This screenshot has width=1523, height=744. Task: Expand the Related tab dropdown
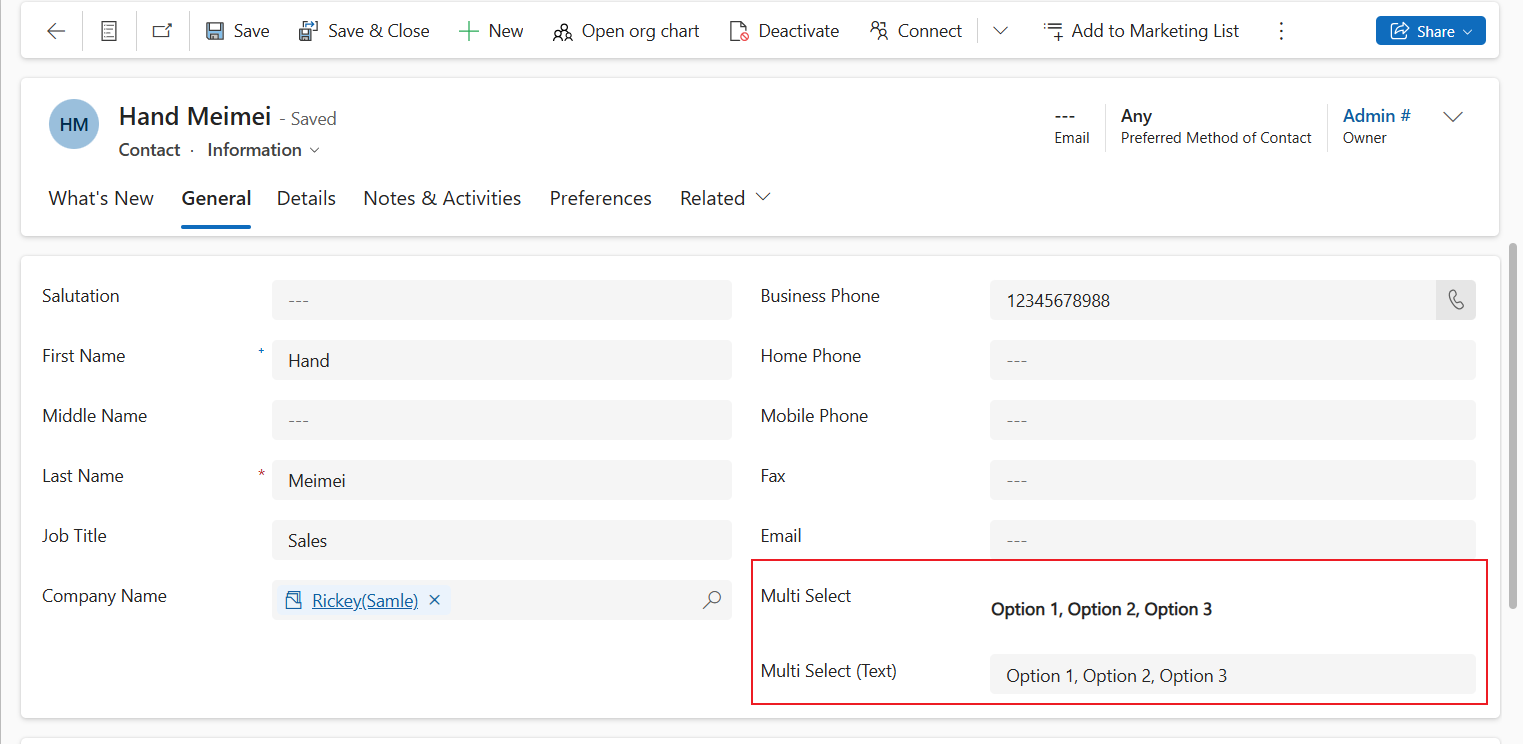pos(725,198)
